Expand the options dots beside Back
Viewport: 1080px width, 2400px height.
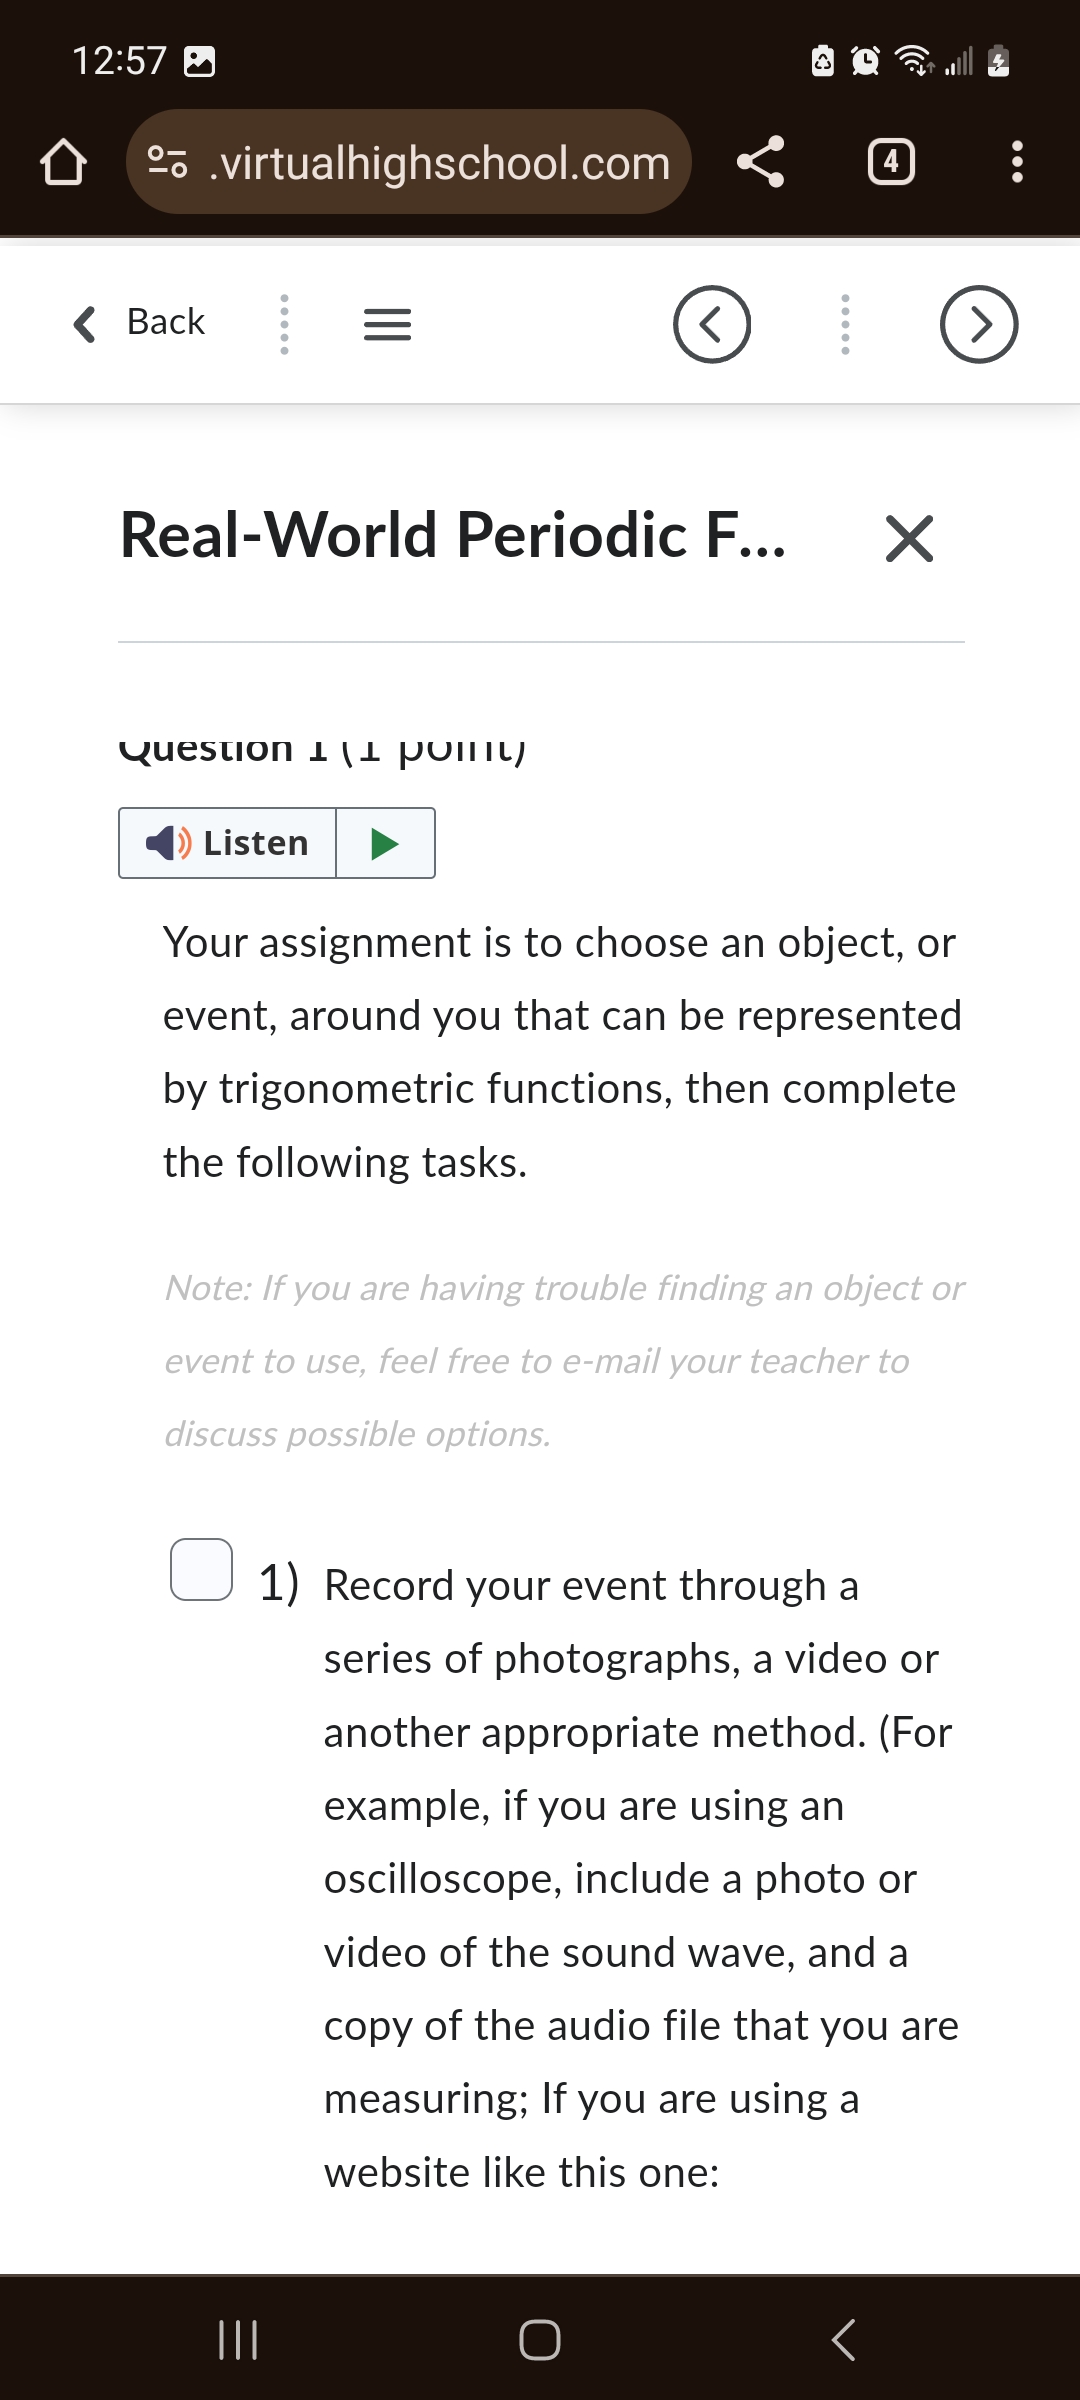click(x=283, y=323)
